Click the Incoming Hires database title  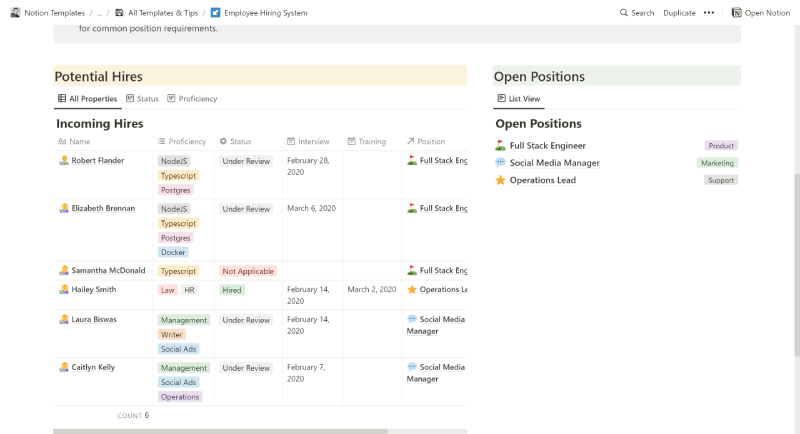pyautogui.click(x=99, y=123)
